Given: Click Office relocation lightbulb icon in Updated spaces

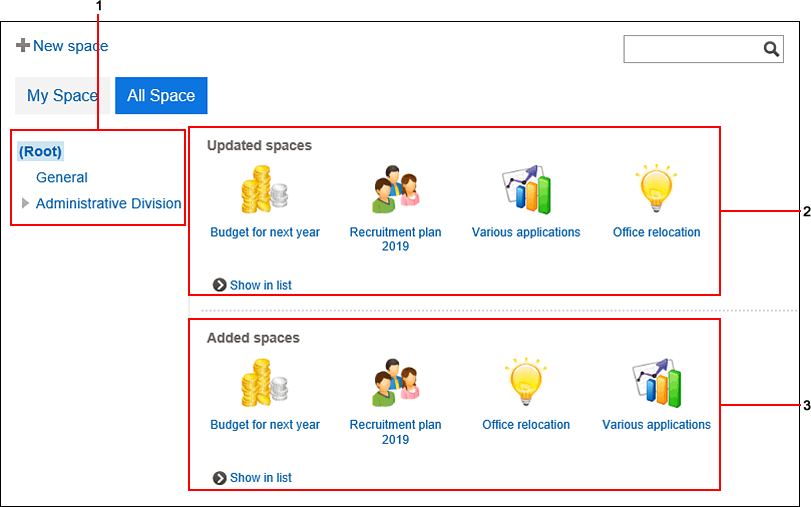Looking at the screenshot, I should pos(656,188).
